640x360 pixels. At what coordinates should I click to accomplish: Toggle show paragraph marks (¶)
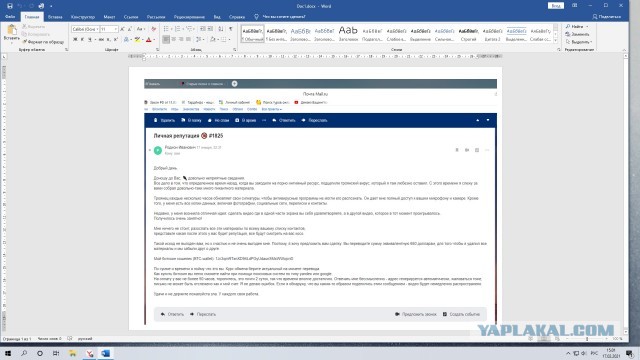click(x=231, y=29)
